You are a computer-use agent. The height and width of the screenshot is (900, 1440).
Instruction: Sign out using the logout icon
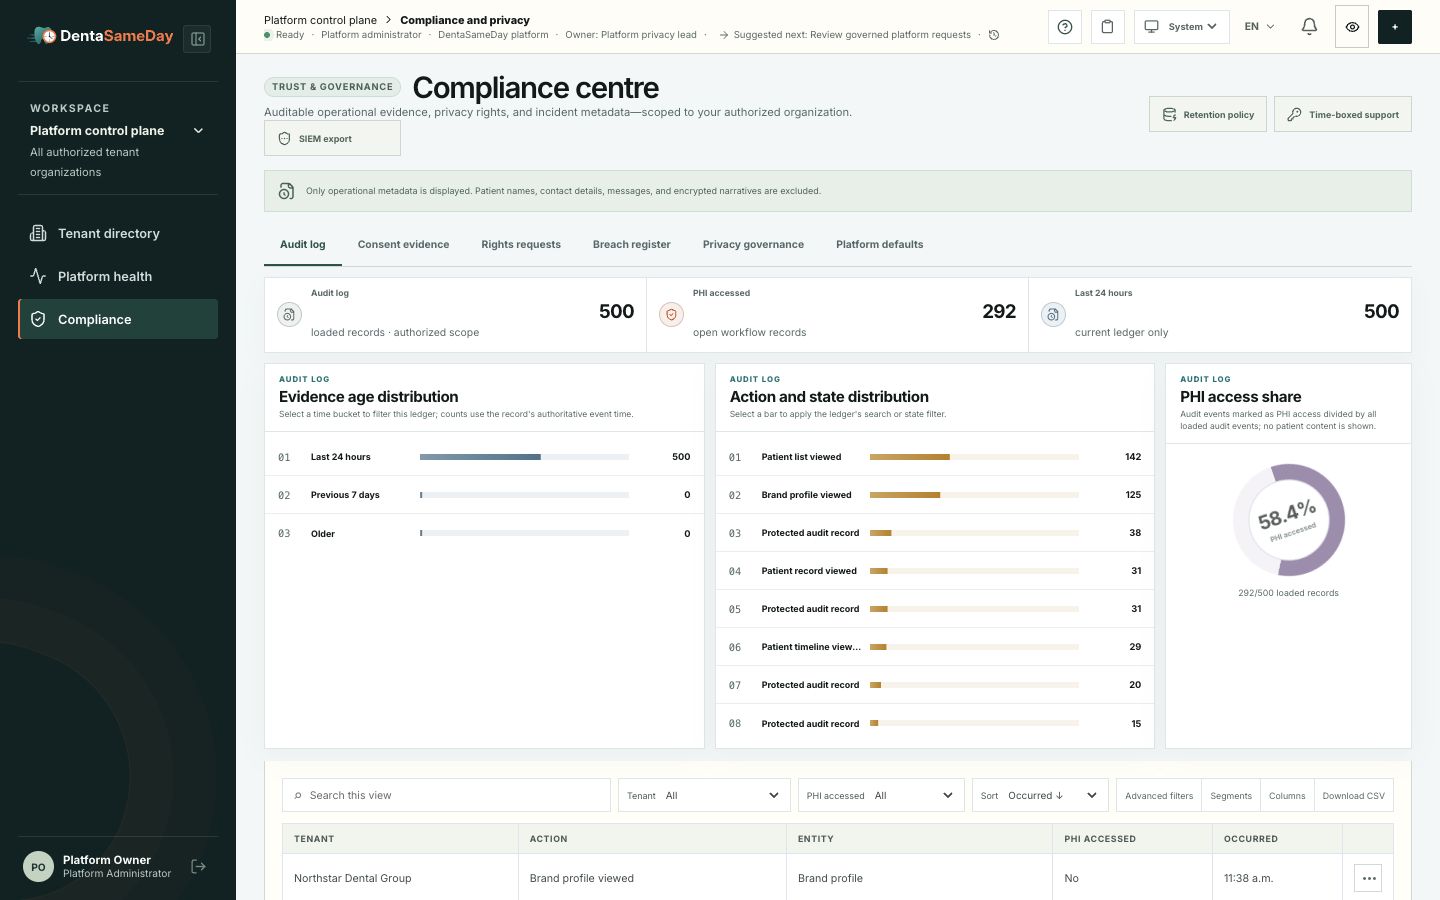(198, 867)
